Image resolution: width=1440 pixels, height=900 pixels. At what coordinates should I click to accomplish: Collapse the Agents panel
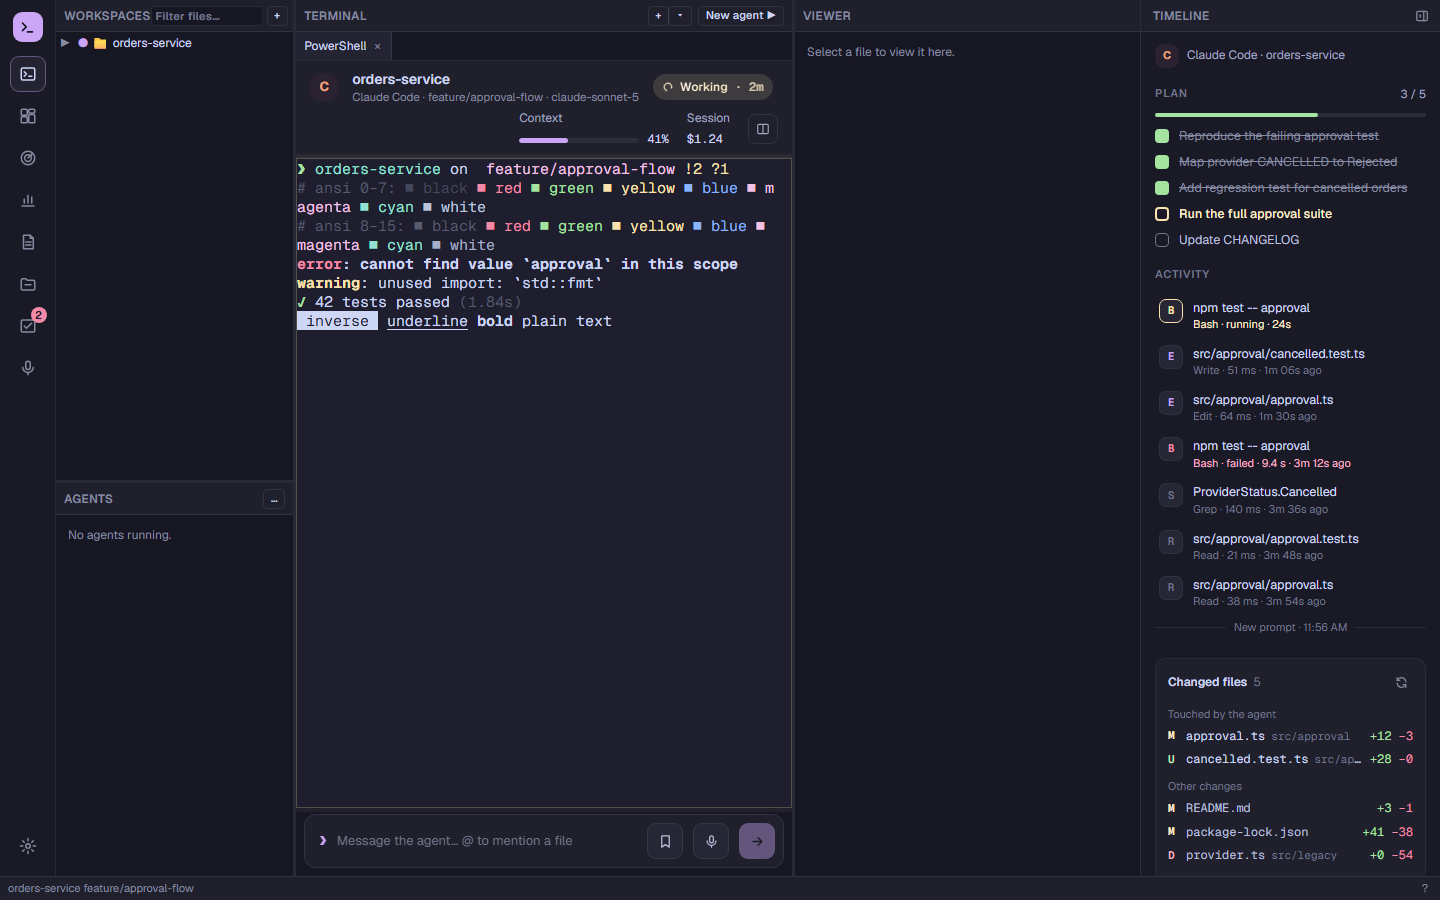click(x=274, y=499)
